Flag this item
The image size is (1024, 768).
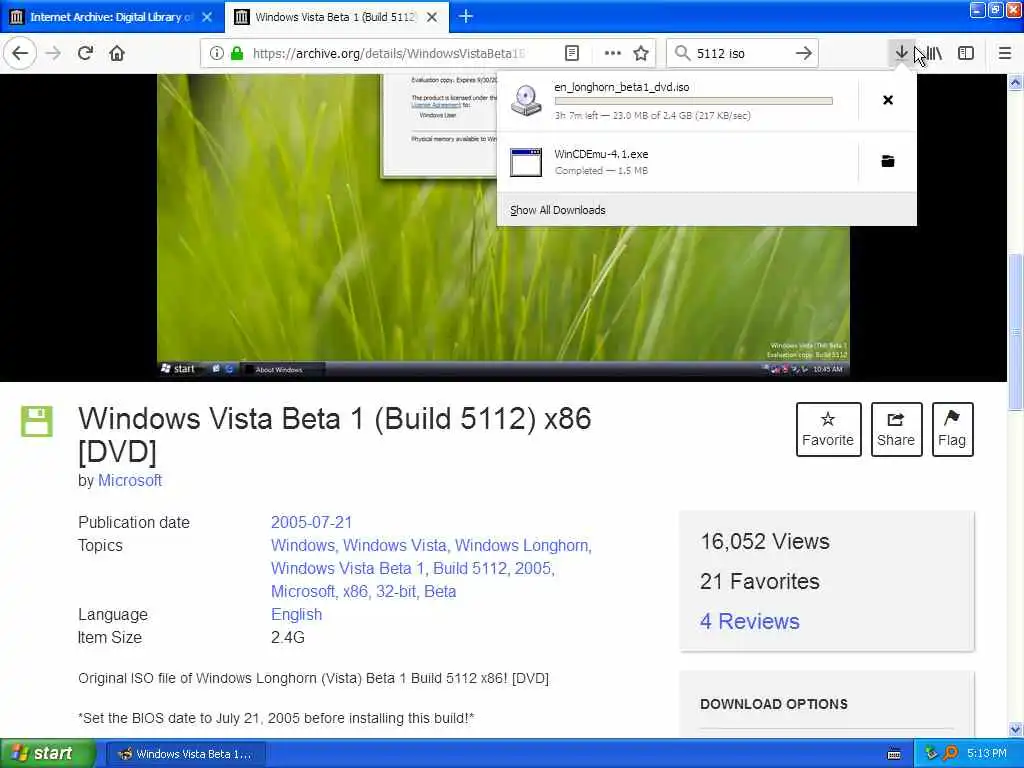(x=952, y=429)
